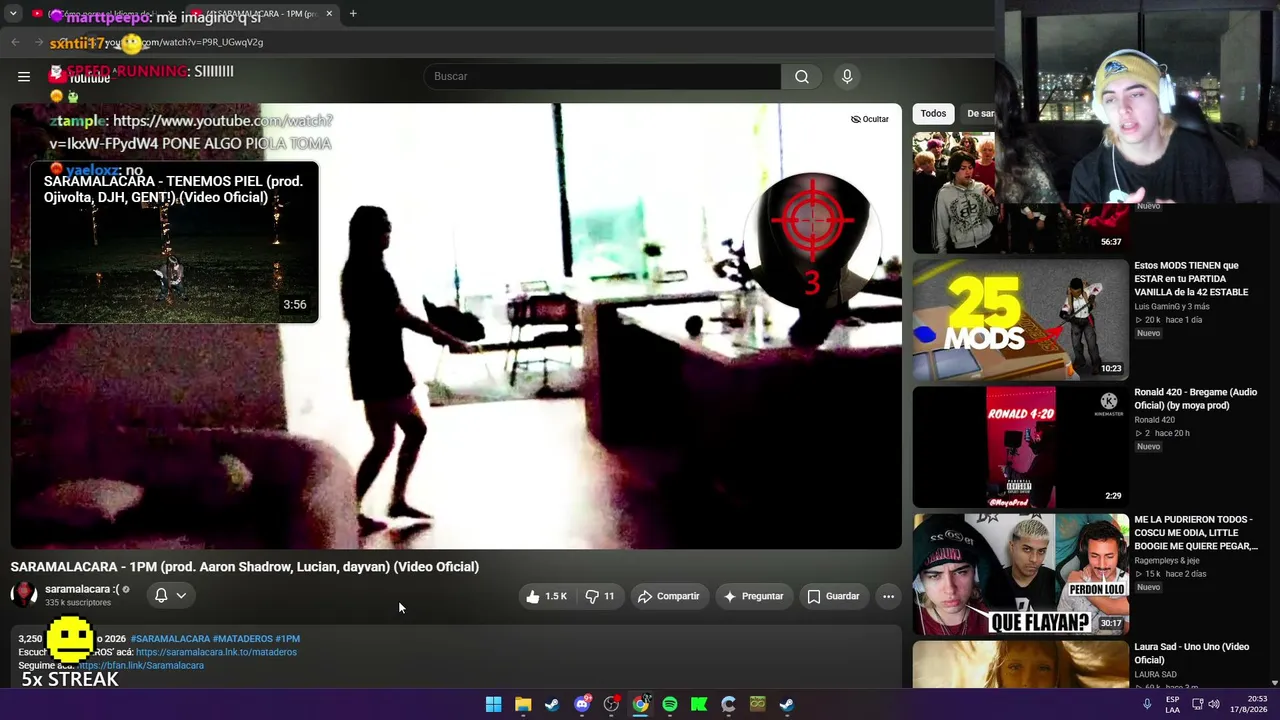Screen dimensions: 1280x720
Task: Select the 'De sar' filter chip
Action: coord(979,114)
